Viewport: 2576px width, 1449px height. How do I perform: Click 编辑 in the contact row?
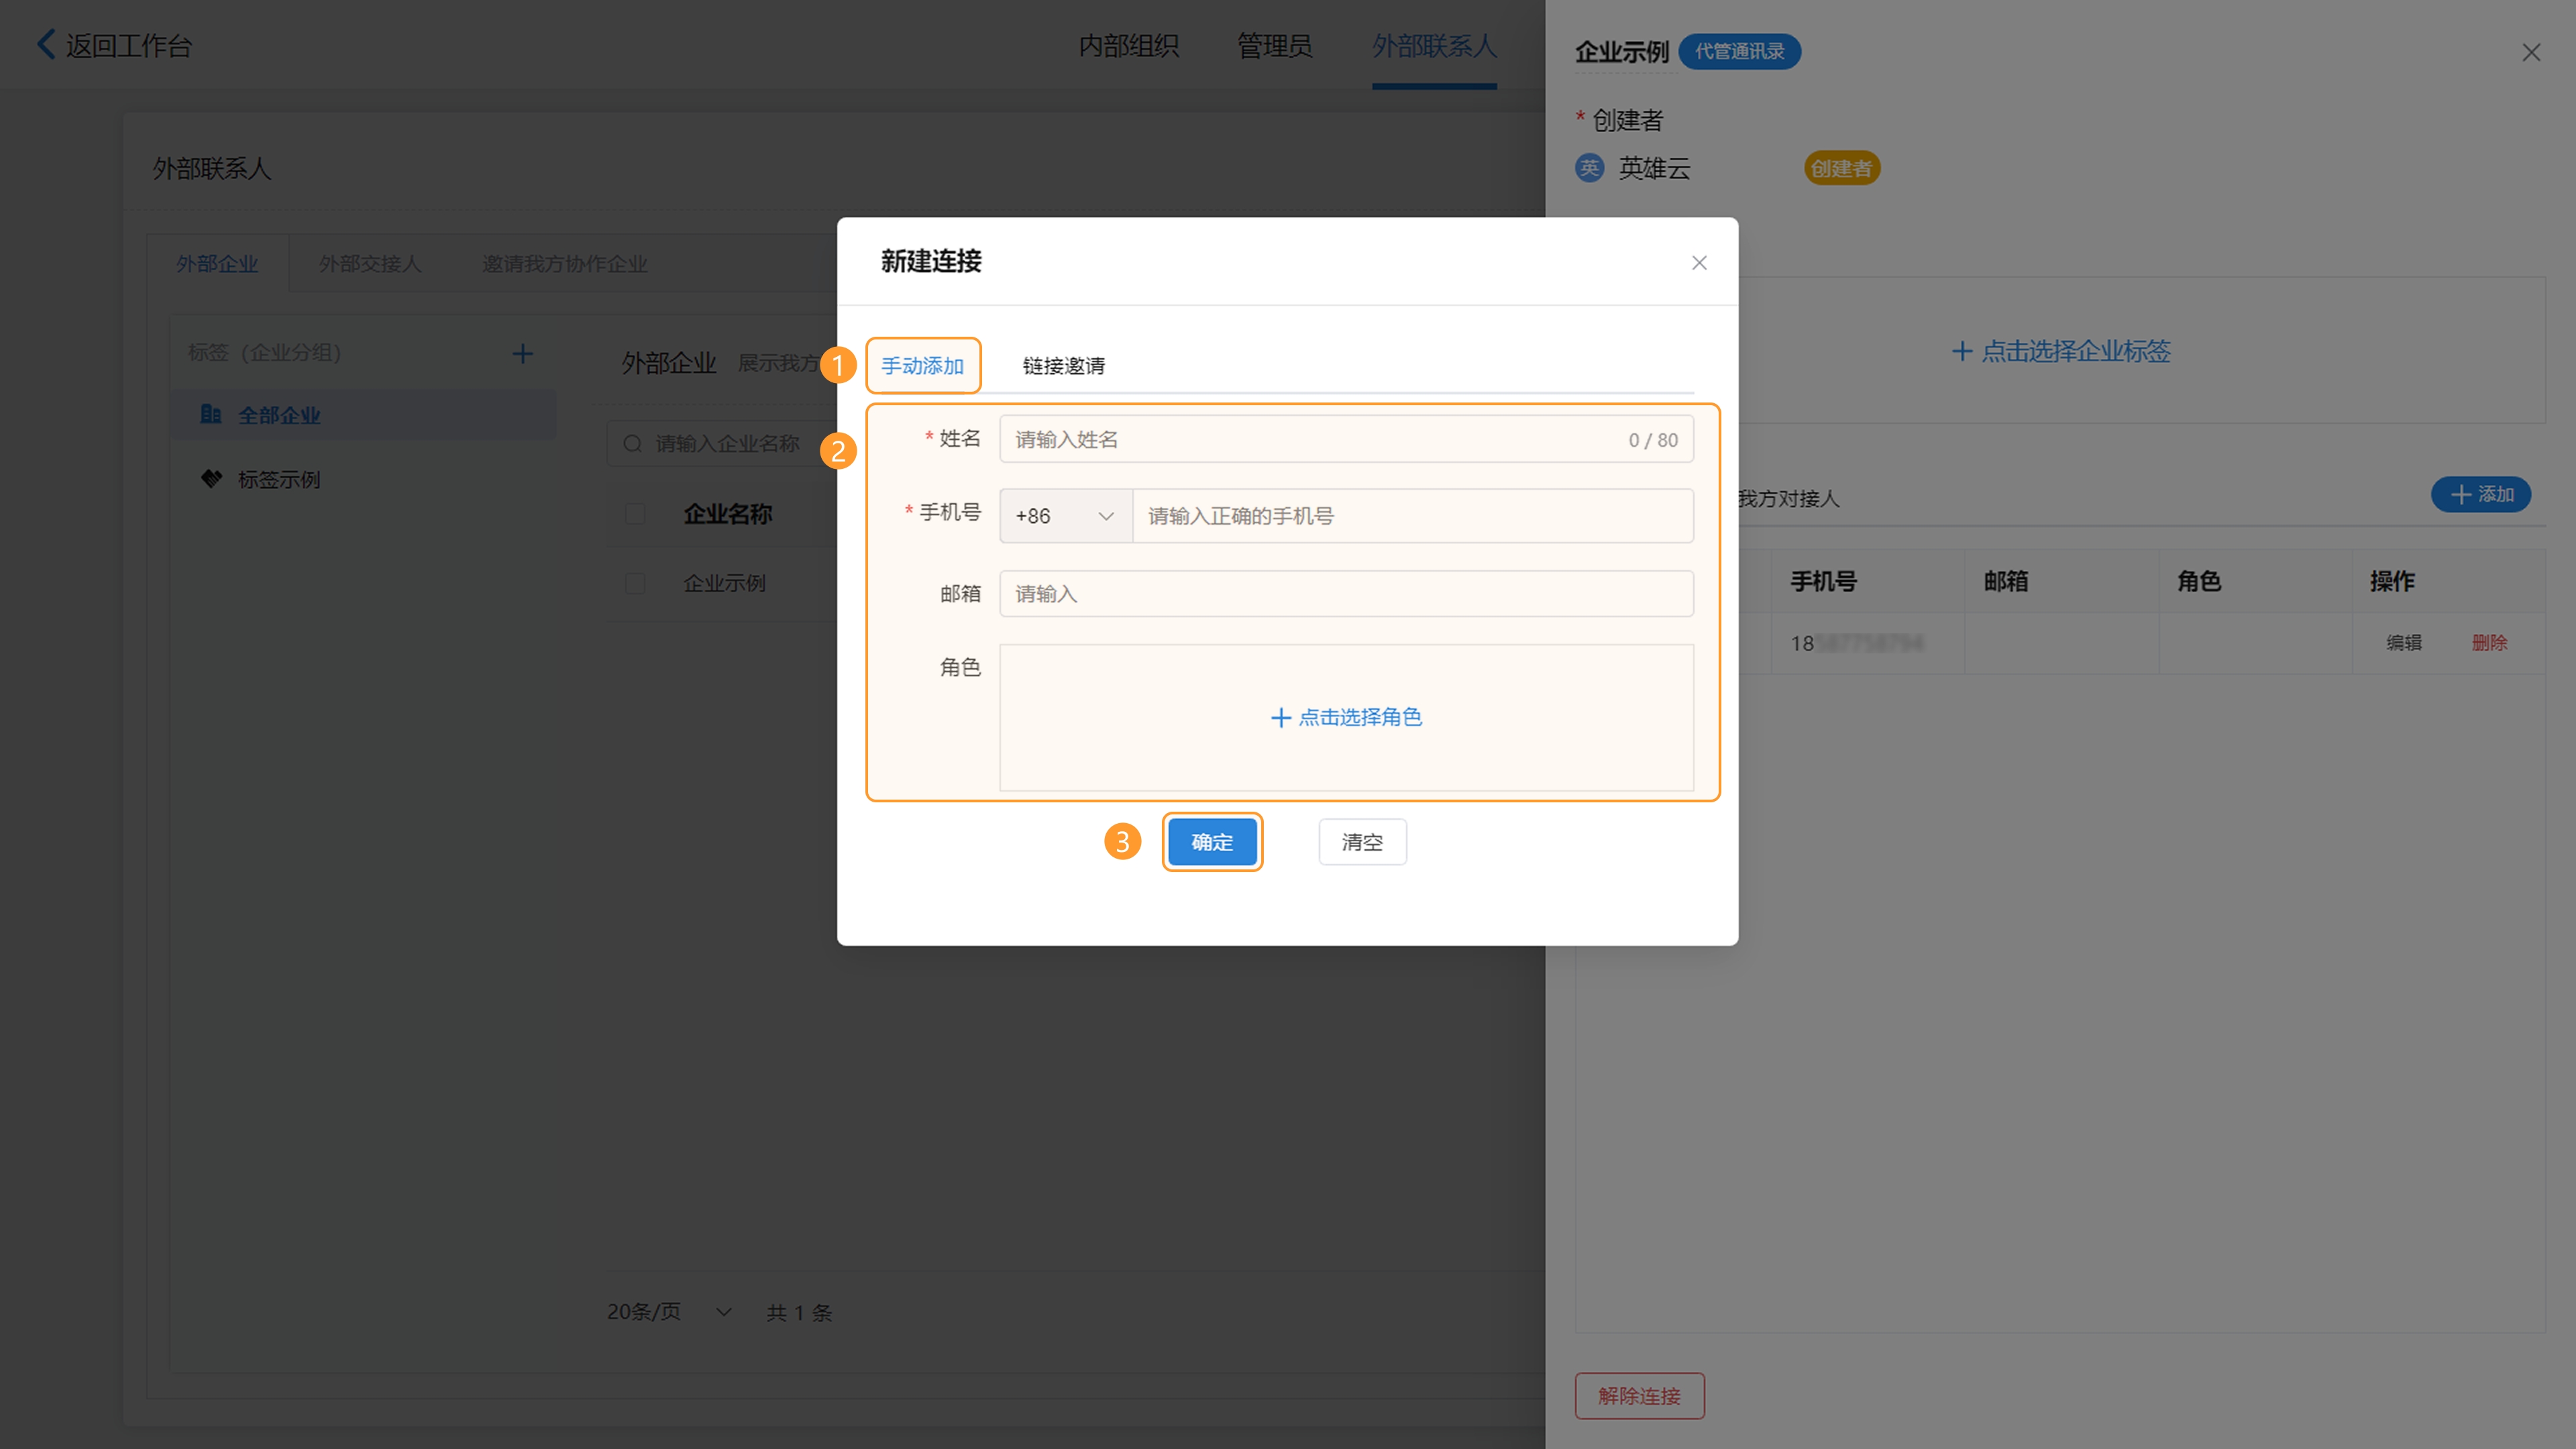(2404, 643)
